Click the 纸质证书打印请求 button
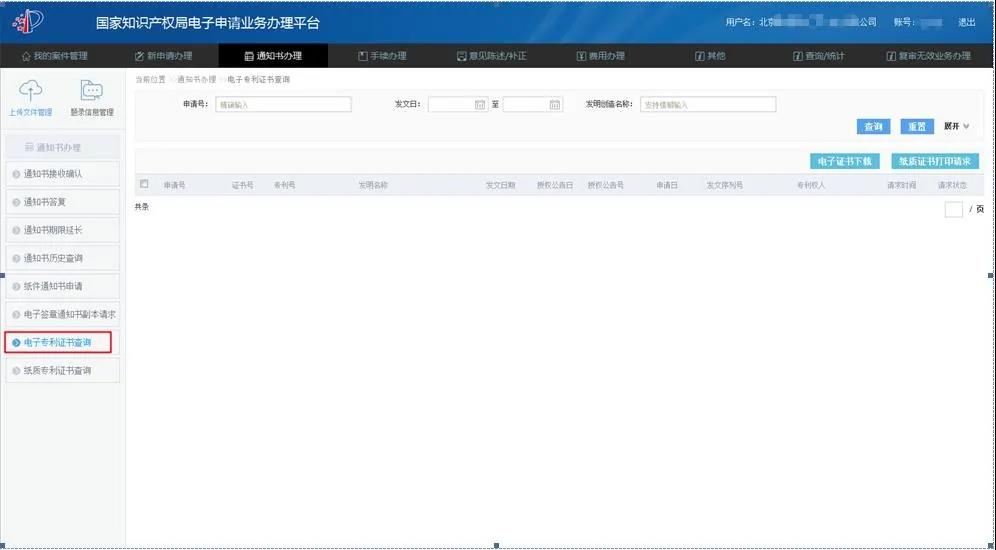 934,161
